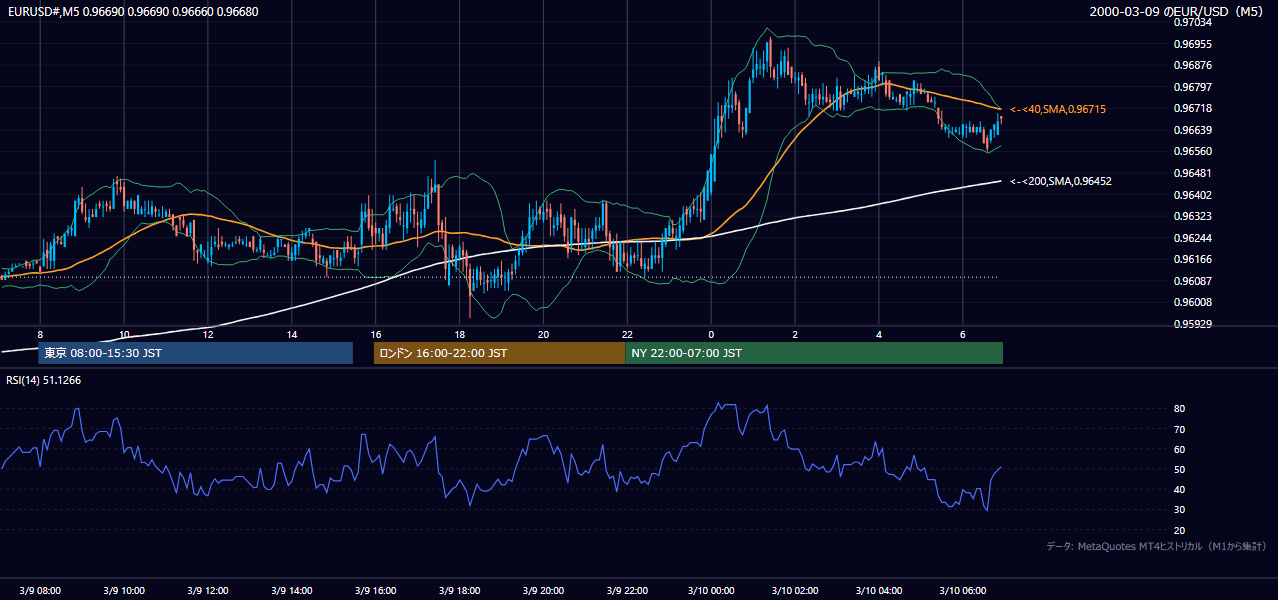Click hour label 6 under price chart
Image resolution: width=1278 pixels, height=600 pixels.
click(x=963, y=334)
